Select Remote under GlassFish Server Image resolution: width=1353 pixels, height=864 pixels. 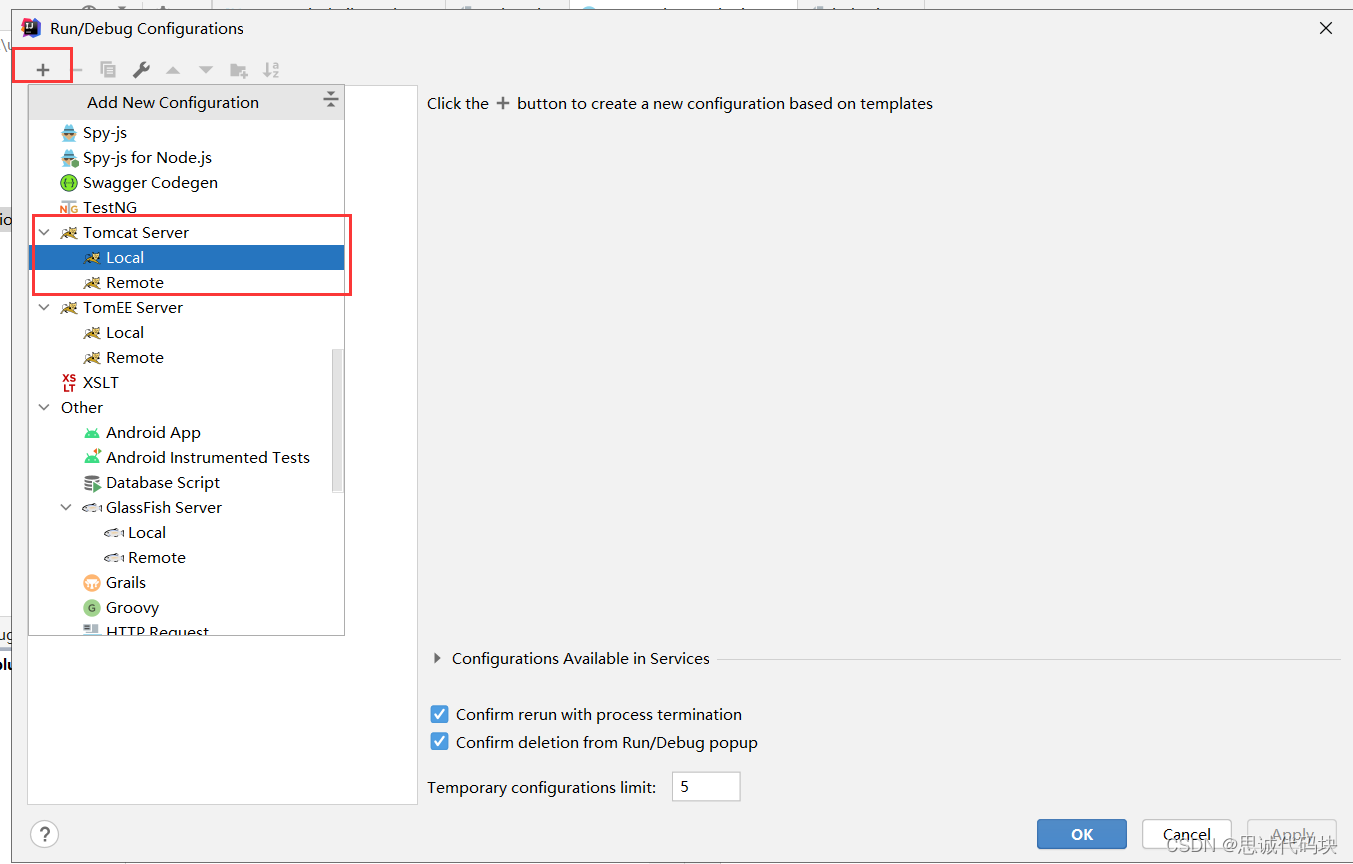click(x=187, y=558)
